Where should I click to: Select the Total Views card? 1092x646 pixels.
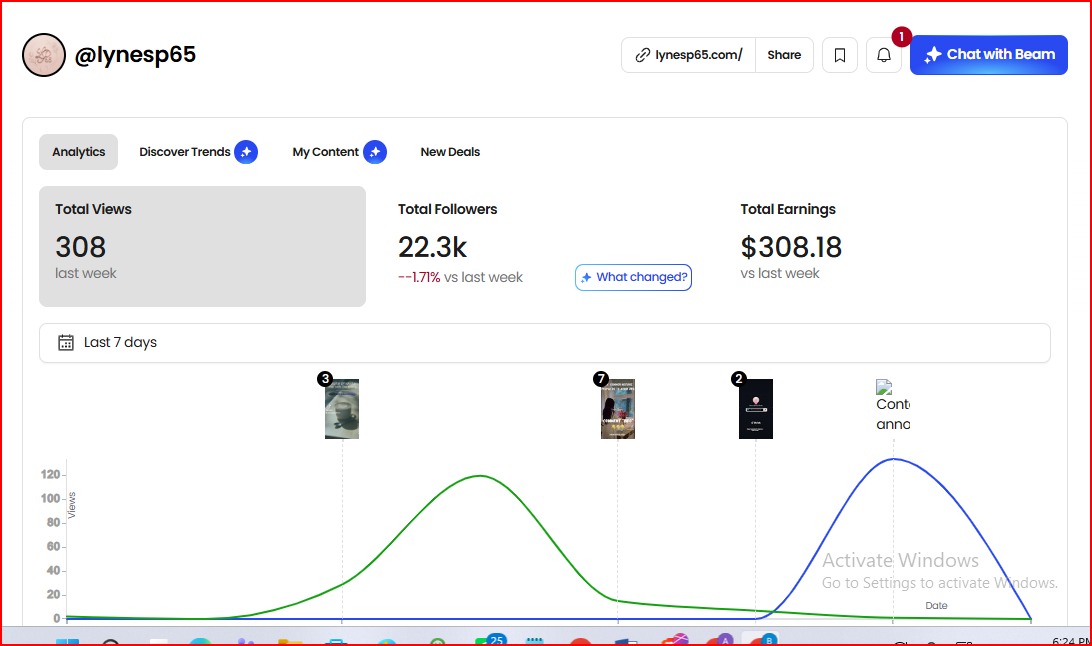click(203, 246)
